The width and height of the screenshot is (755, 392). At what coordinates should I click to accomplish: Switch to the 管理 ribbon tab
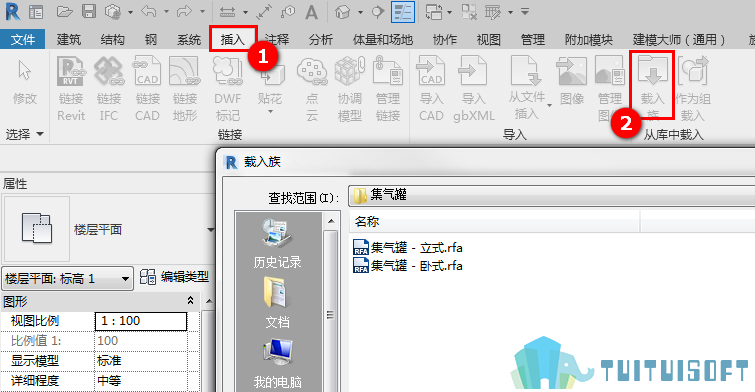coord(533,39)
